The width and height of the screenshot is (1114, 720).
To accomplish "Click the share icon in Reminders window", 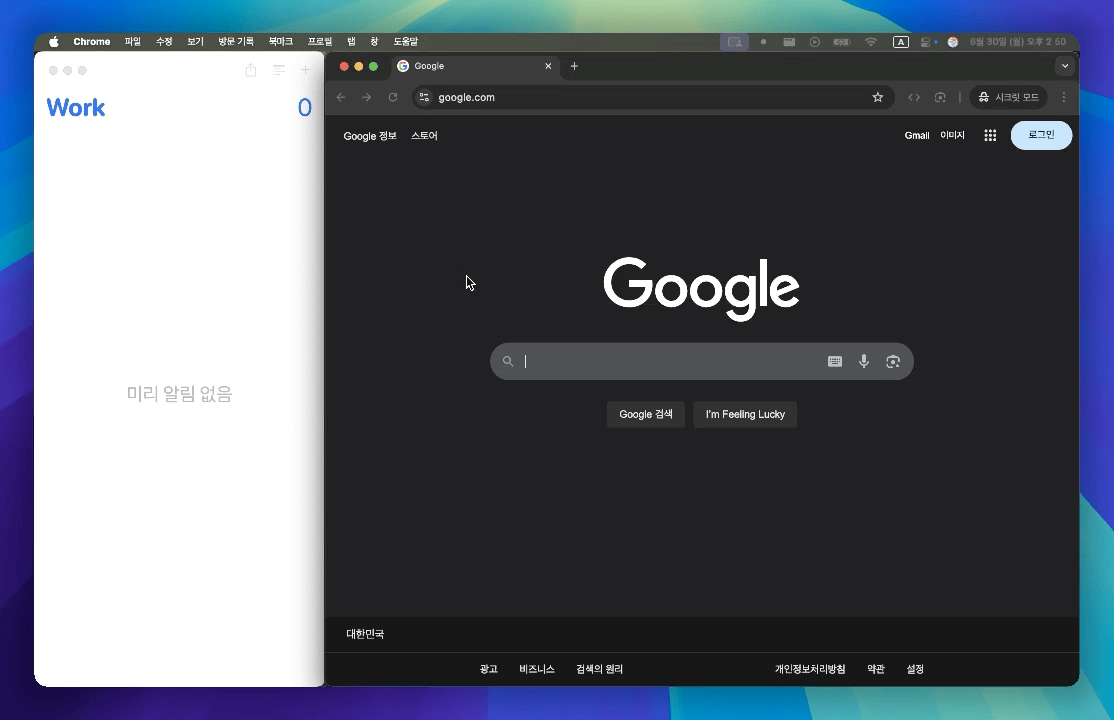I will (251, 70).
